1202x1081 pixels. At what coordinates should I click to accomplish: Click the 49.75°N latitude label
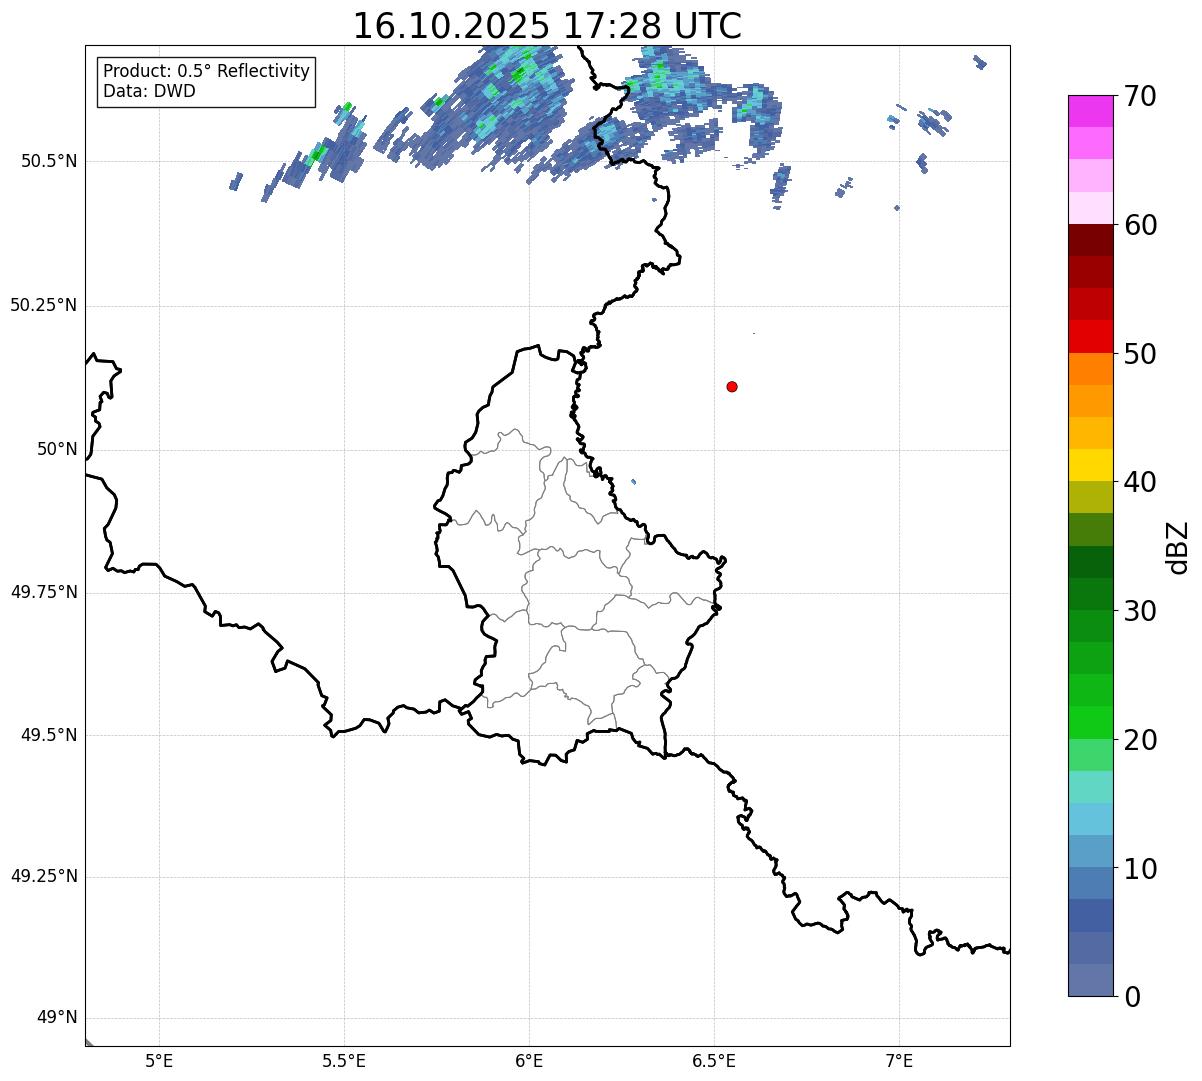point(43,592)
